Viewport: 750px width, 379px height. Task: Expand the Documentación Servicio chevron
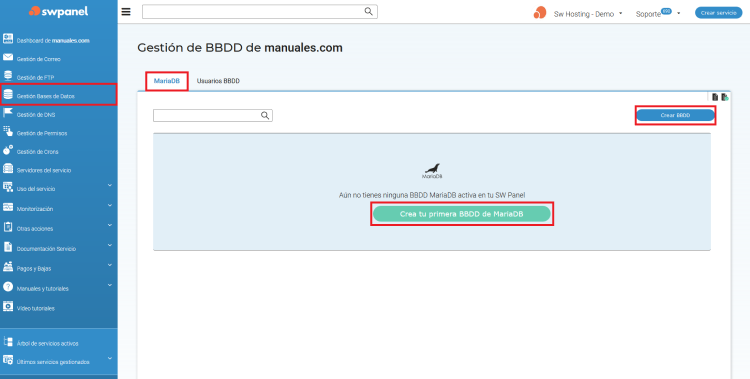(x=110, y=245)
